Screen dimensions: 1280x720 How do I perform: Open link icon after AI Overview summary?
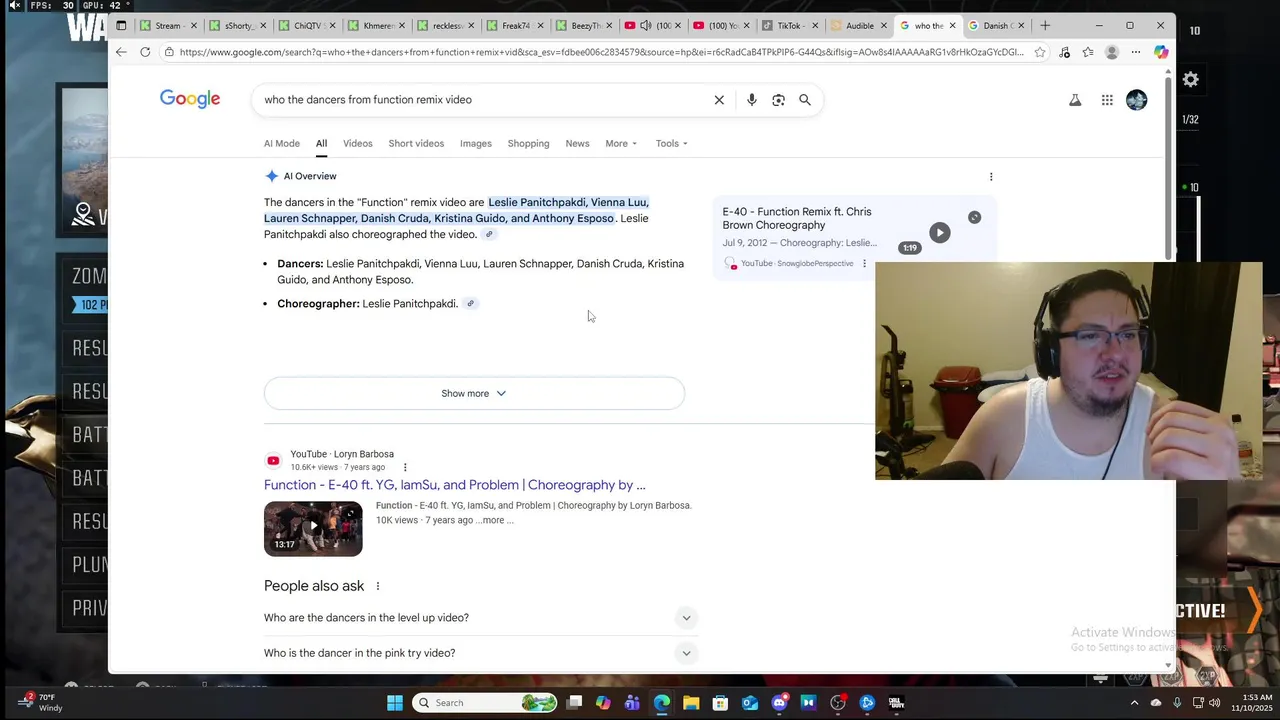point(489,235)
